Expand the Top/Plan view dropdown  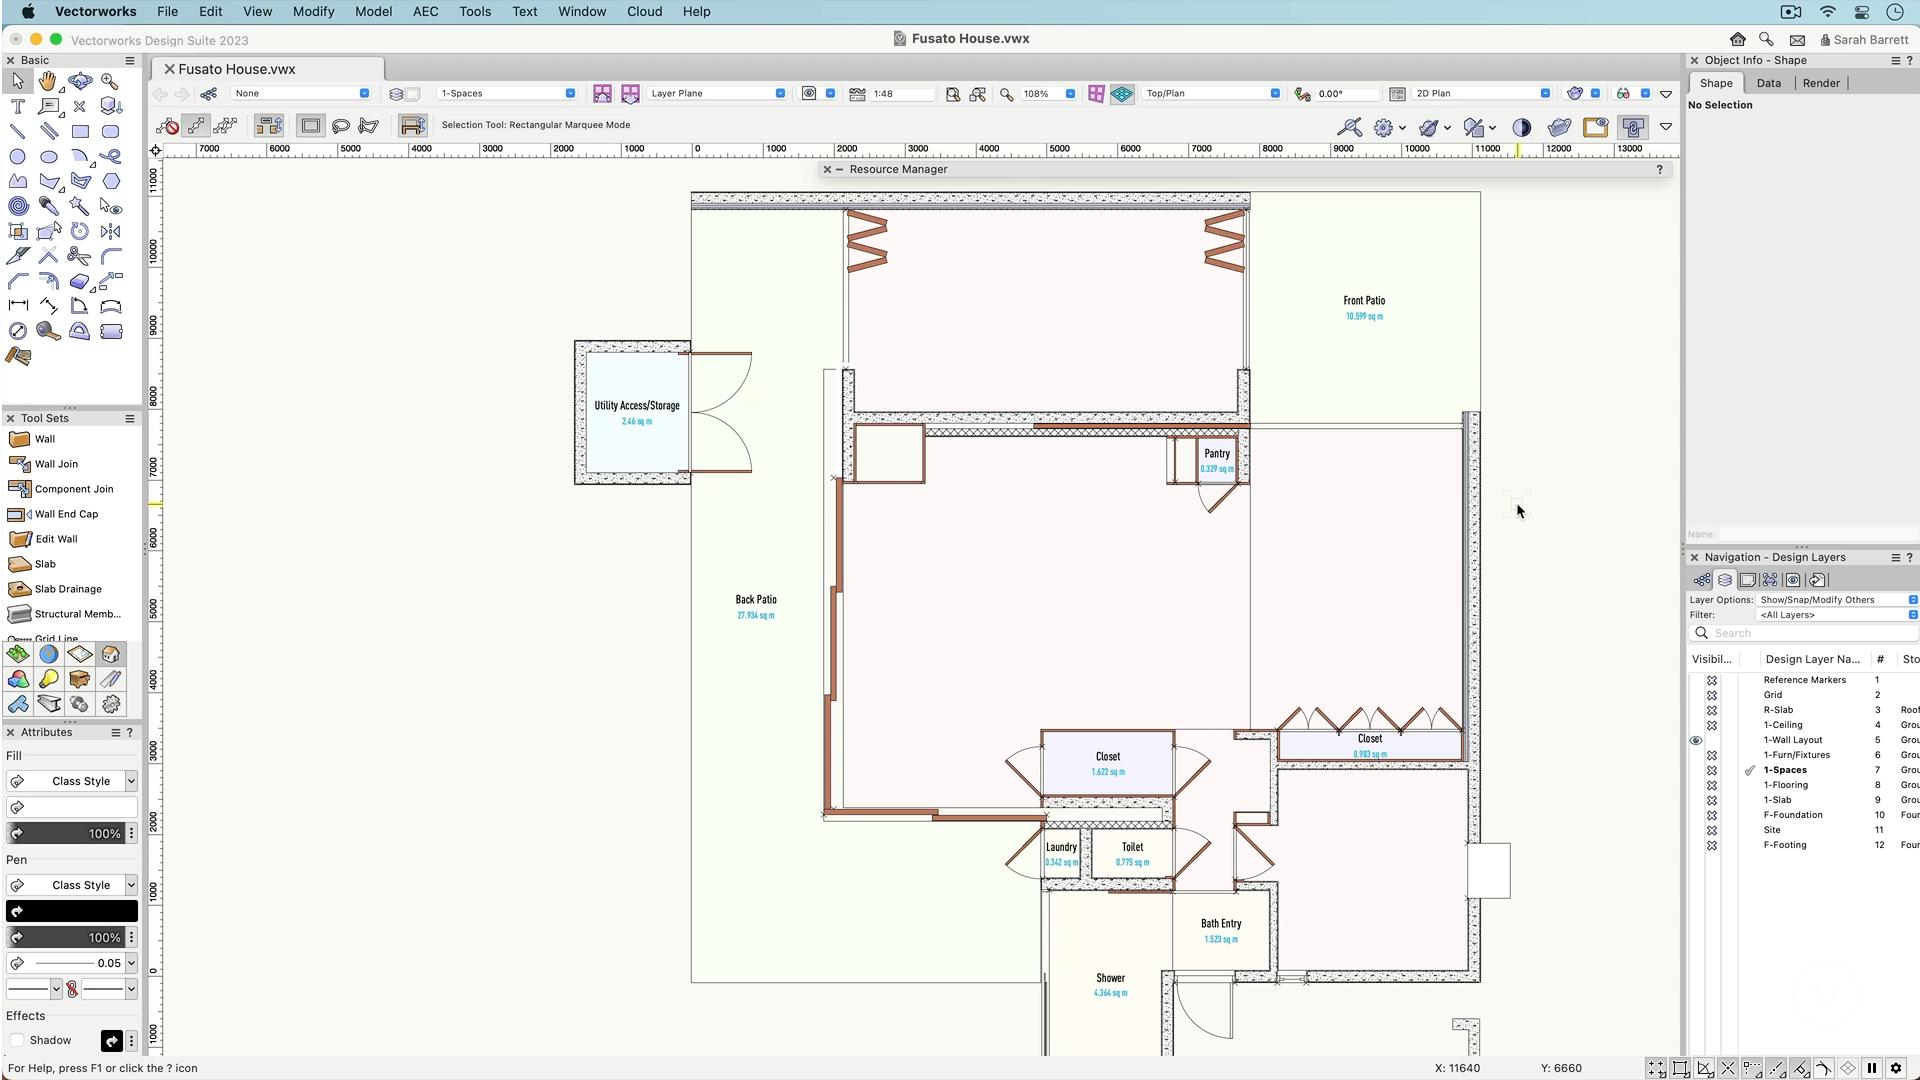1212,94
